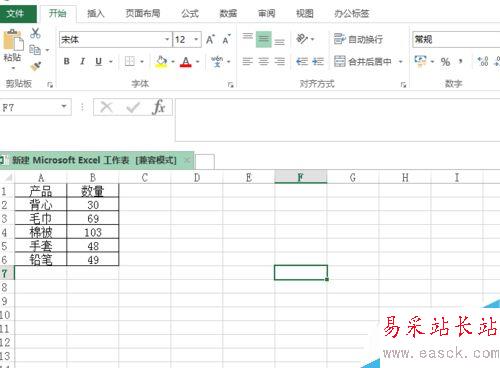
Task: Toggle Italic formatting
Action: click(x=82, y=61)
